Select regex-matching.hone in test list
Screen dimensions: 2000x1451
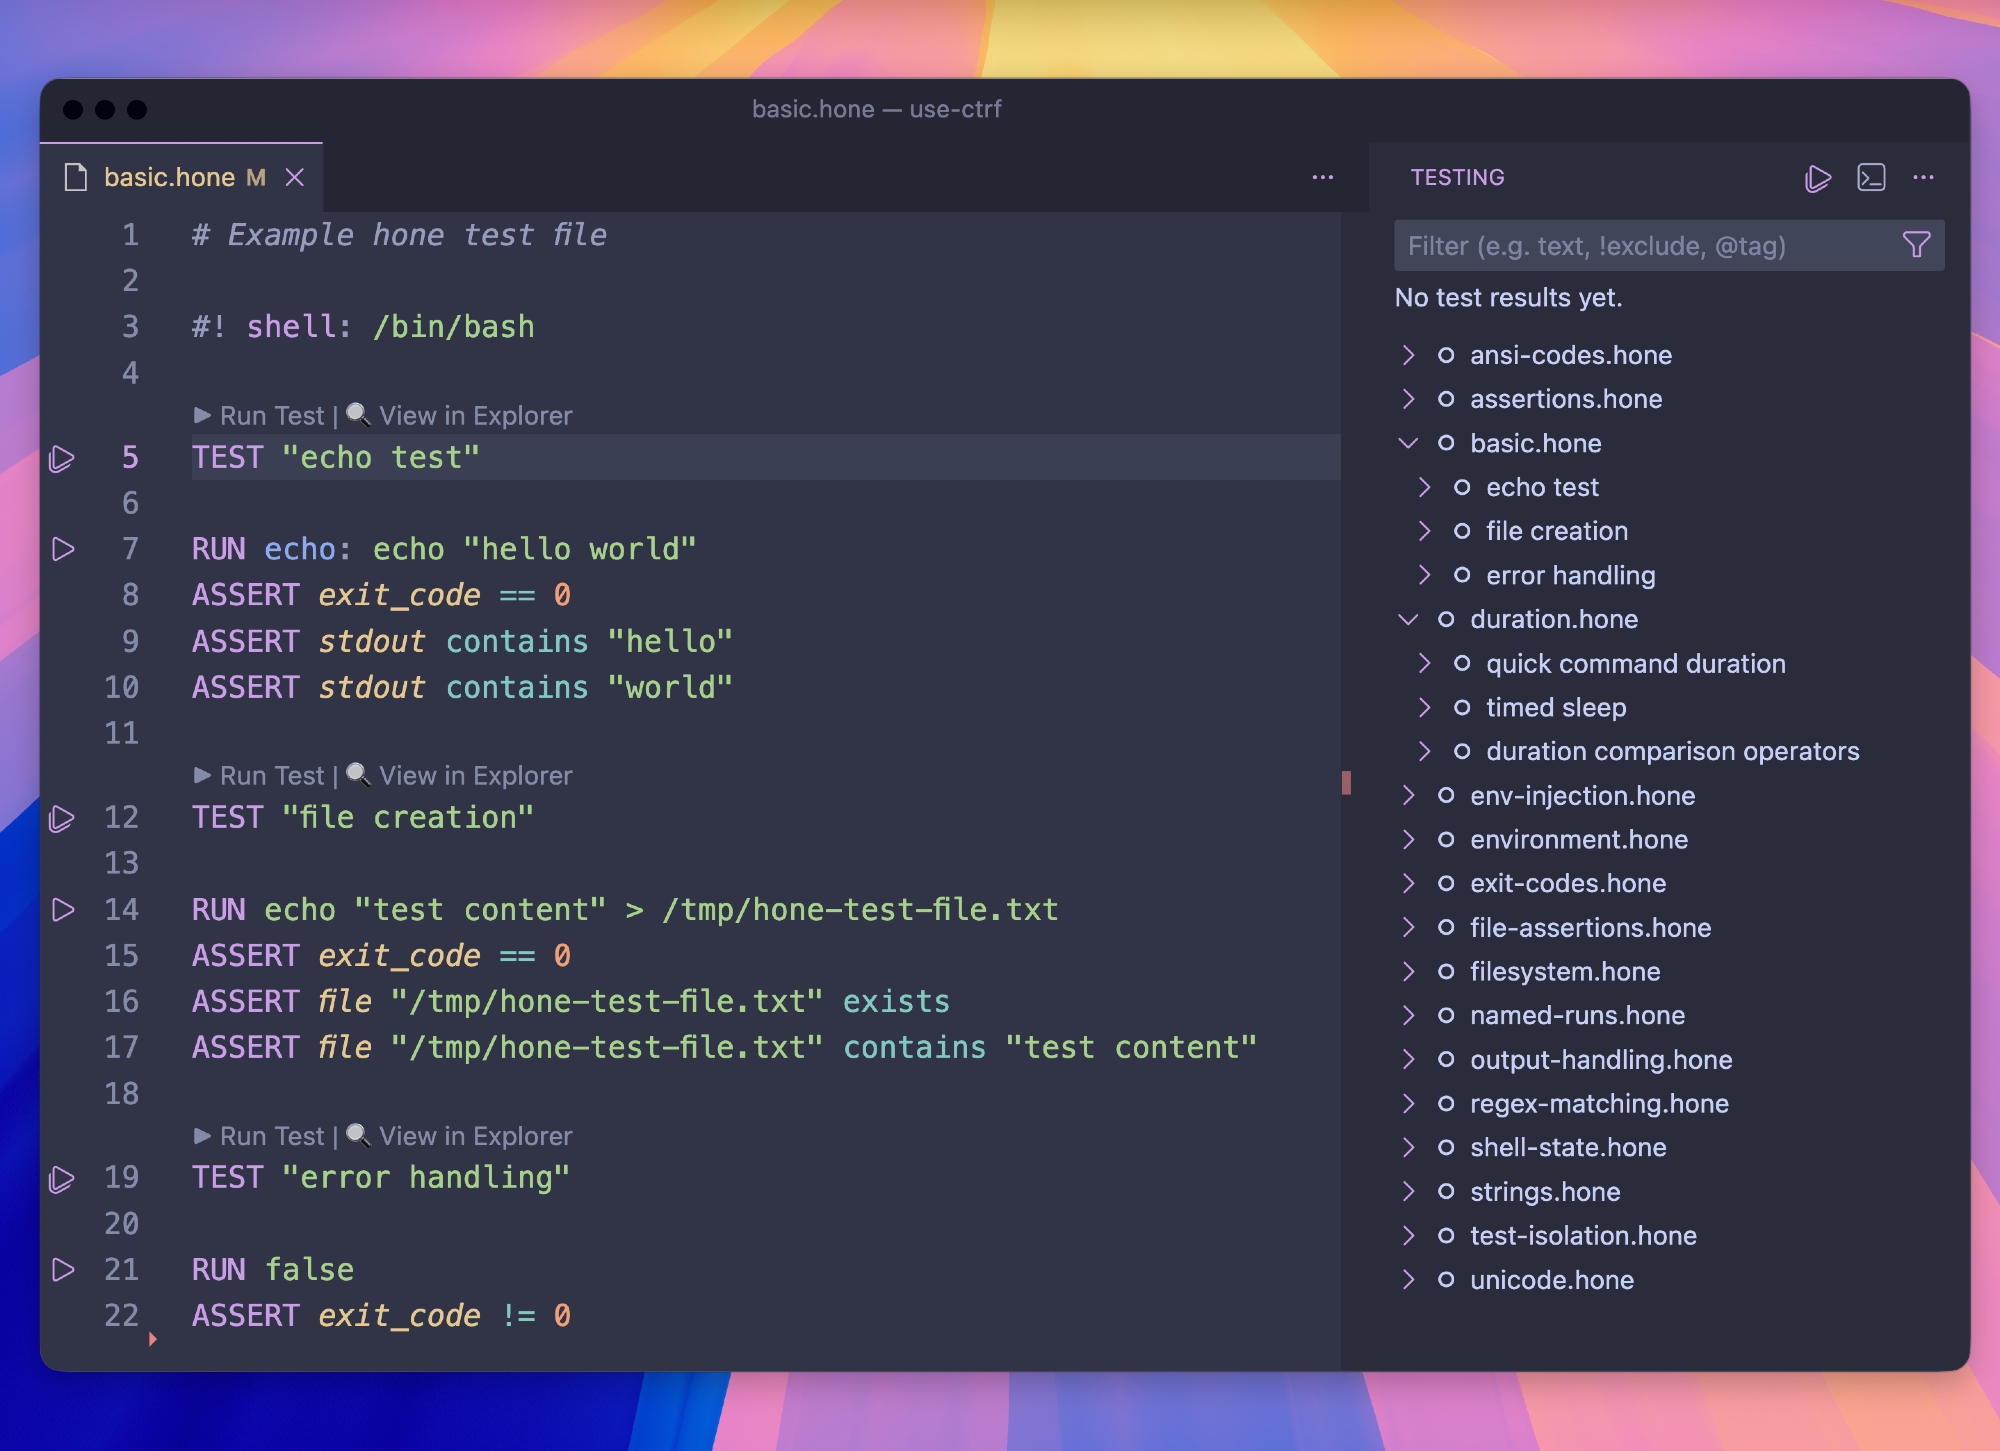[1598, 1103]
